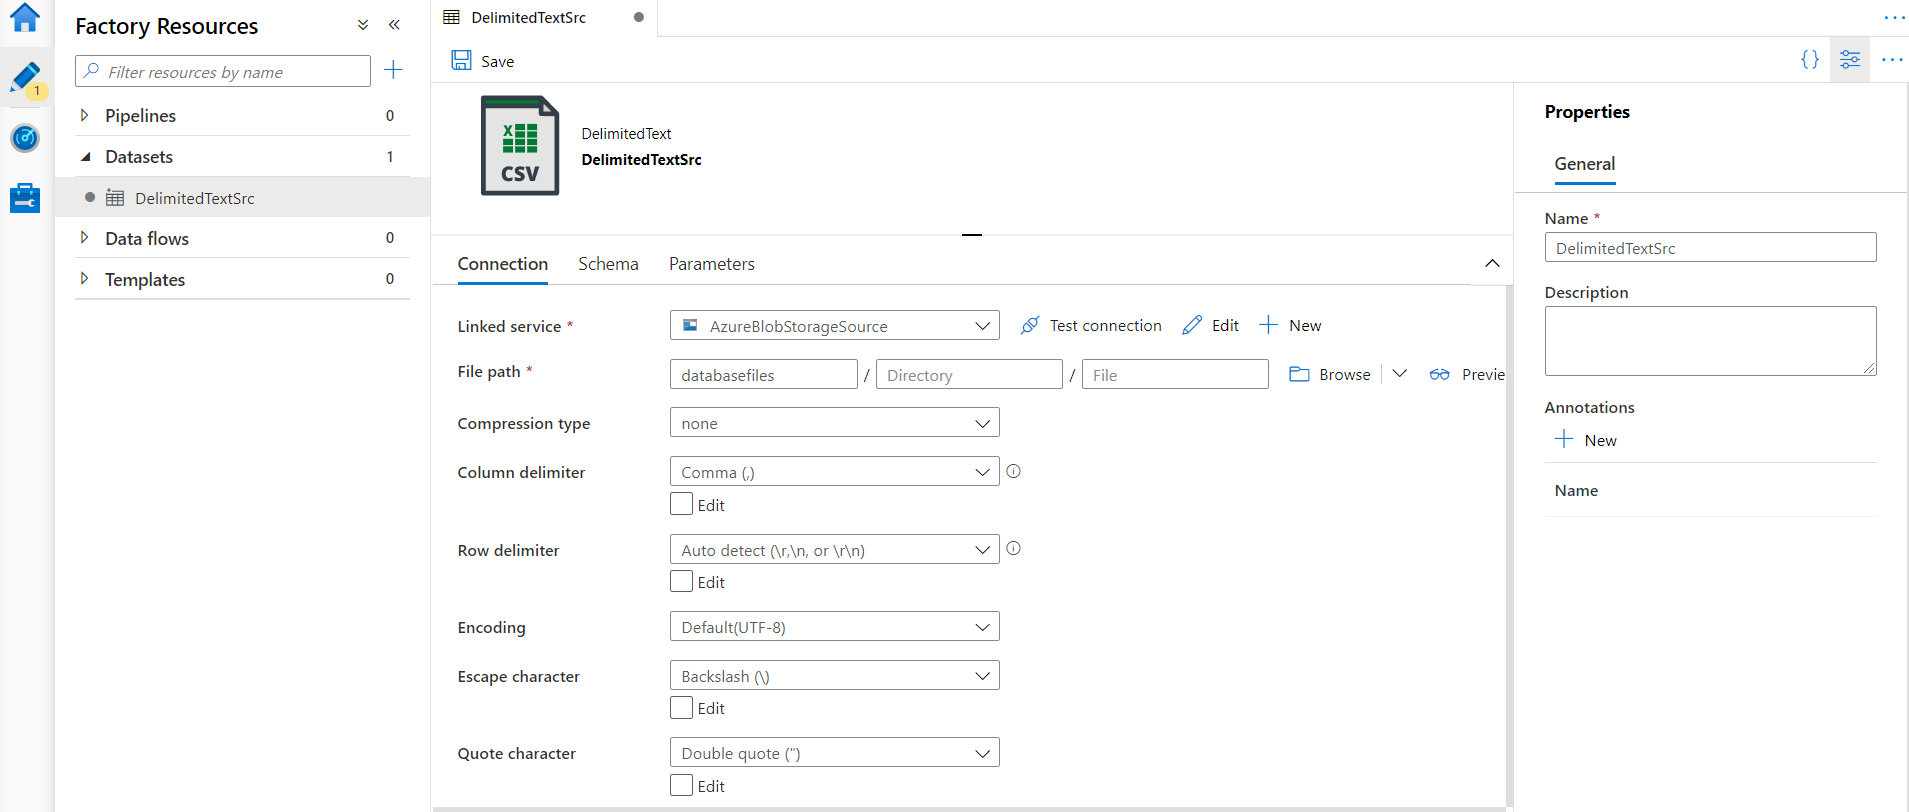Screen dimensions: 1909x812
Task: Click the Save button
Action: (x=483, y=61)
